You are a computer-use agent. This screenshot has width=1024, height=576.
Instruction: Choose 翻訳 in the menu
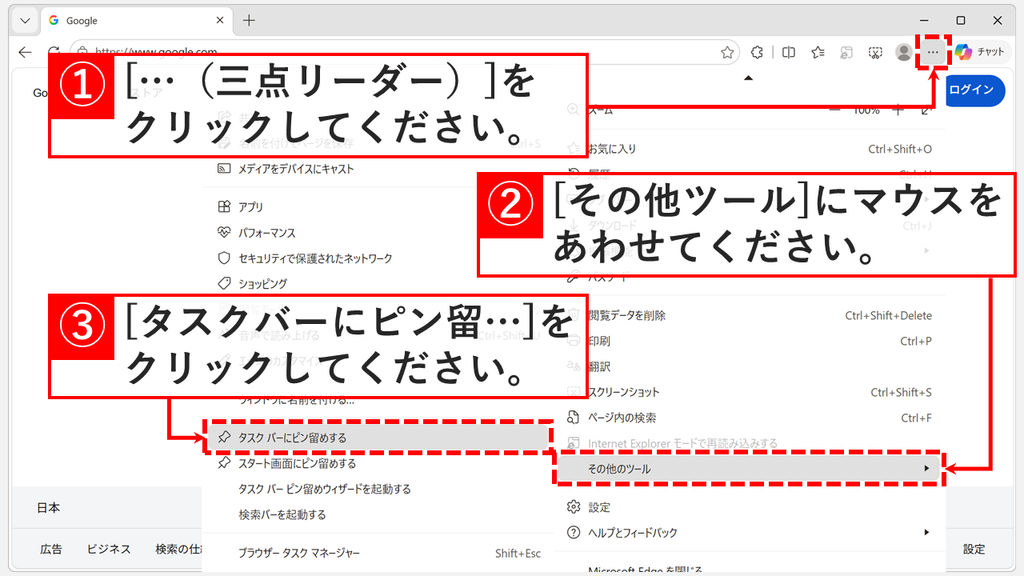point(749,366)
